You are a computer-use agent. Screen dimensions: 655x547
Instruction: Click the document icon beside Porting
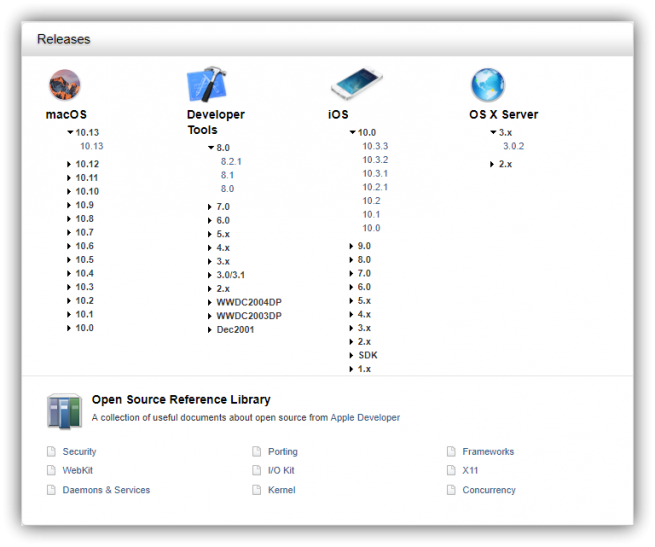(x=256, y=451)
